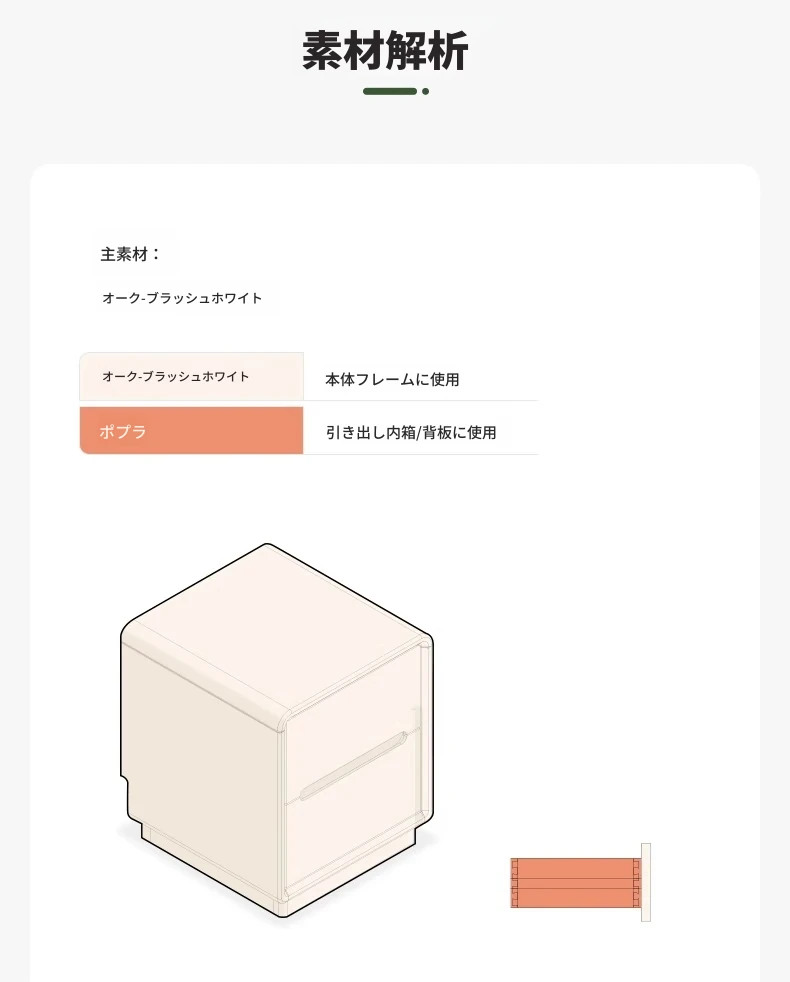Click the orange drawer box diagram
The image size is (790, 982).
coord(575,882)
